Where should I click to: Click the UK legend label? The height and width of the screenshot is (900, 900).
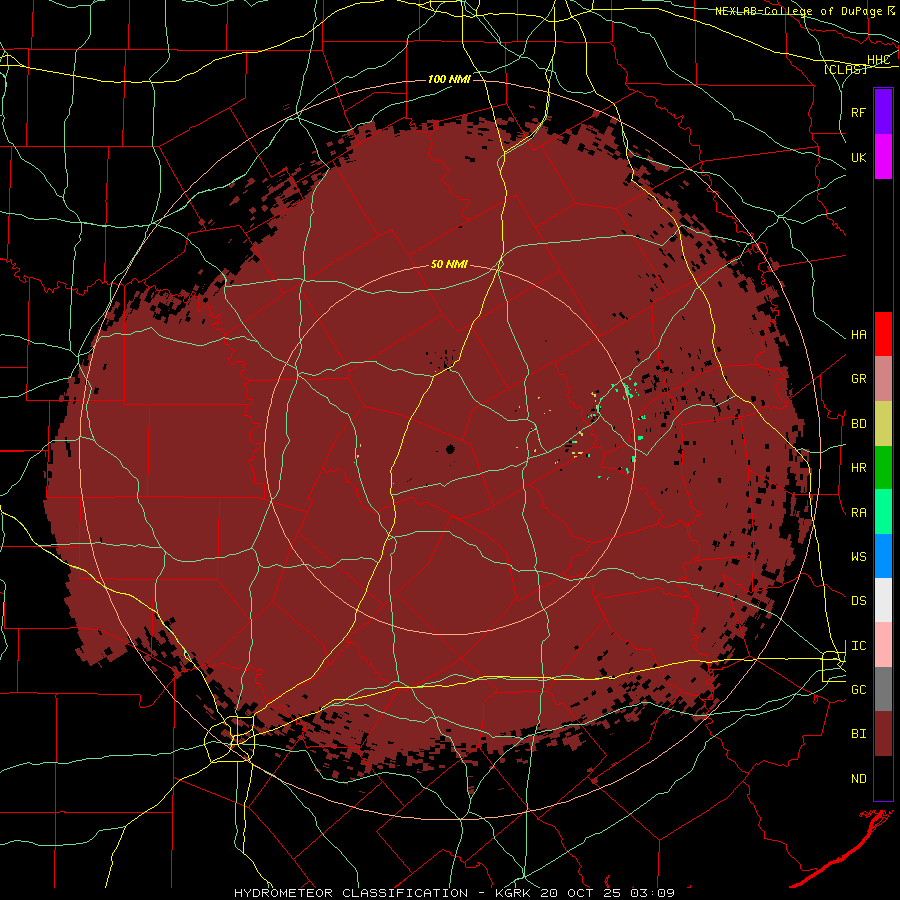(x=858, y=157)
